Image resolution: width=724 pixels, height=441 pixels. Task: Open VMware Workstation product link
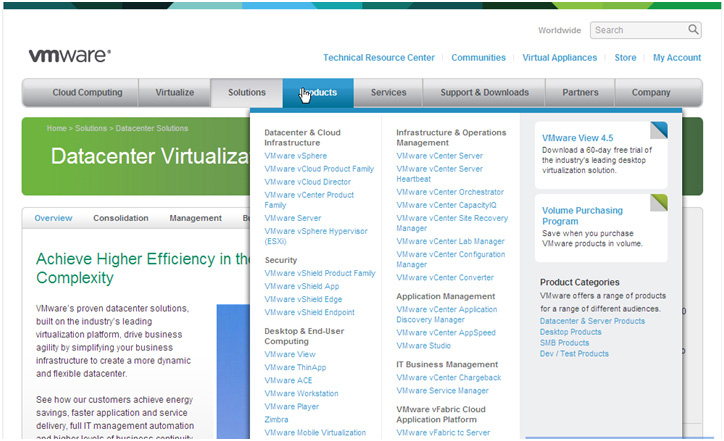point(301,394)
